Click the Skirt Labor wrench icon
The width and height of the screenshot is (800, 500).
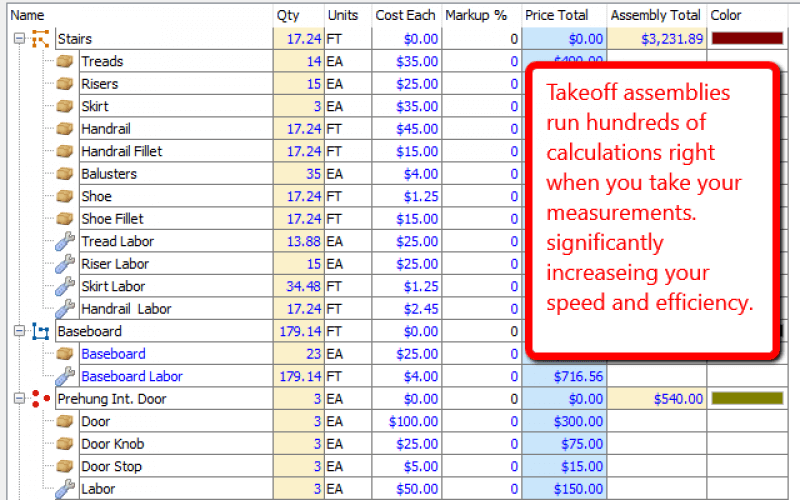65,286
